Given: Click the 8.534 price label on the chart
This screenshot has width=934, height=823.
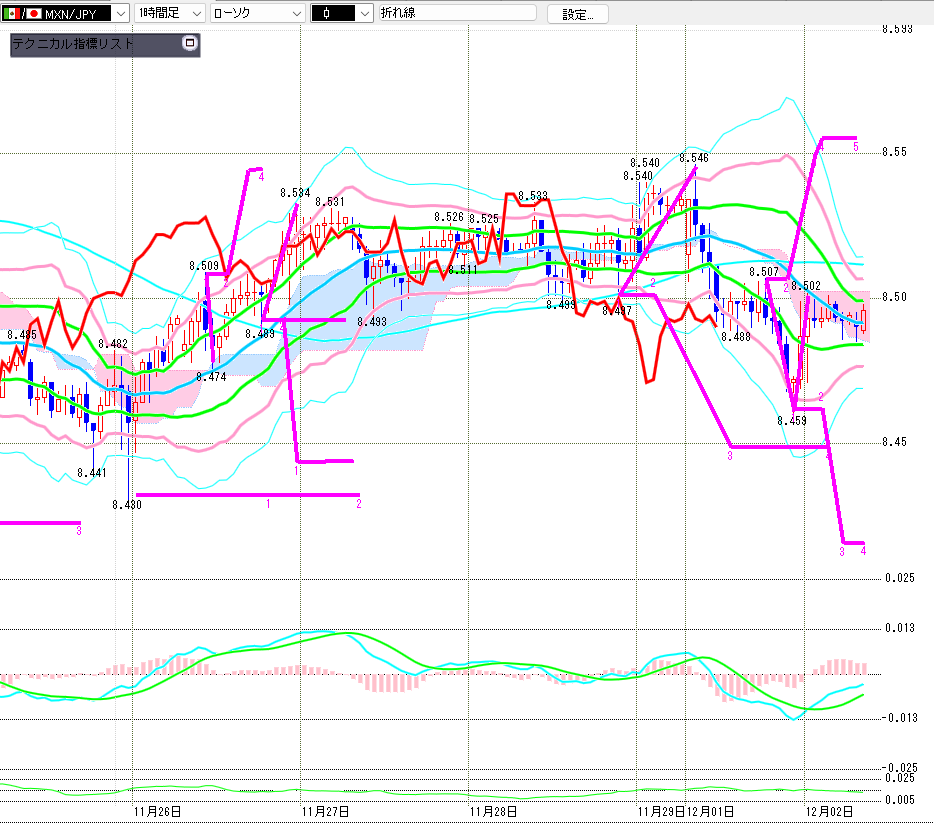Looking at the screenshot, I should coord(295,192).
